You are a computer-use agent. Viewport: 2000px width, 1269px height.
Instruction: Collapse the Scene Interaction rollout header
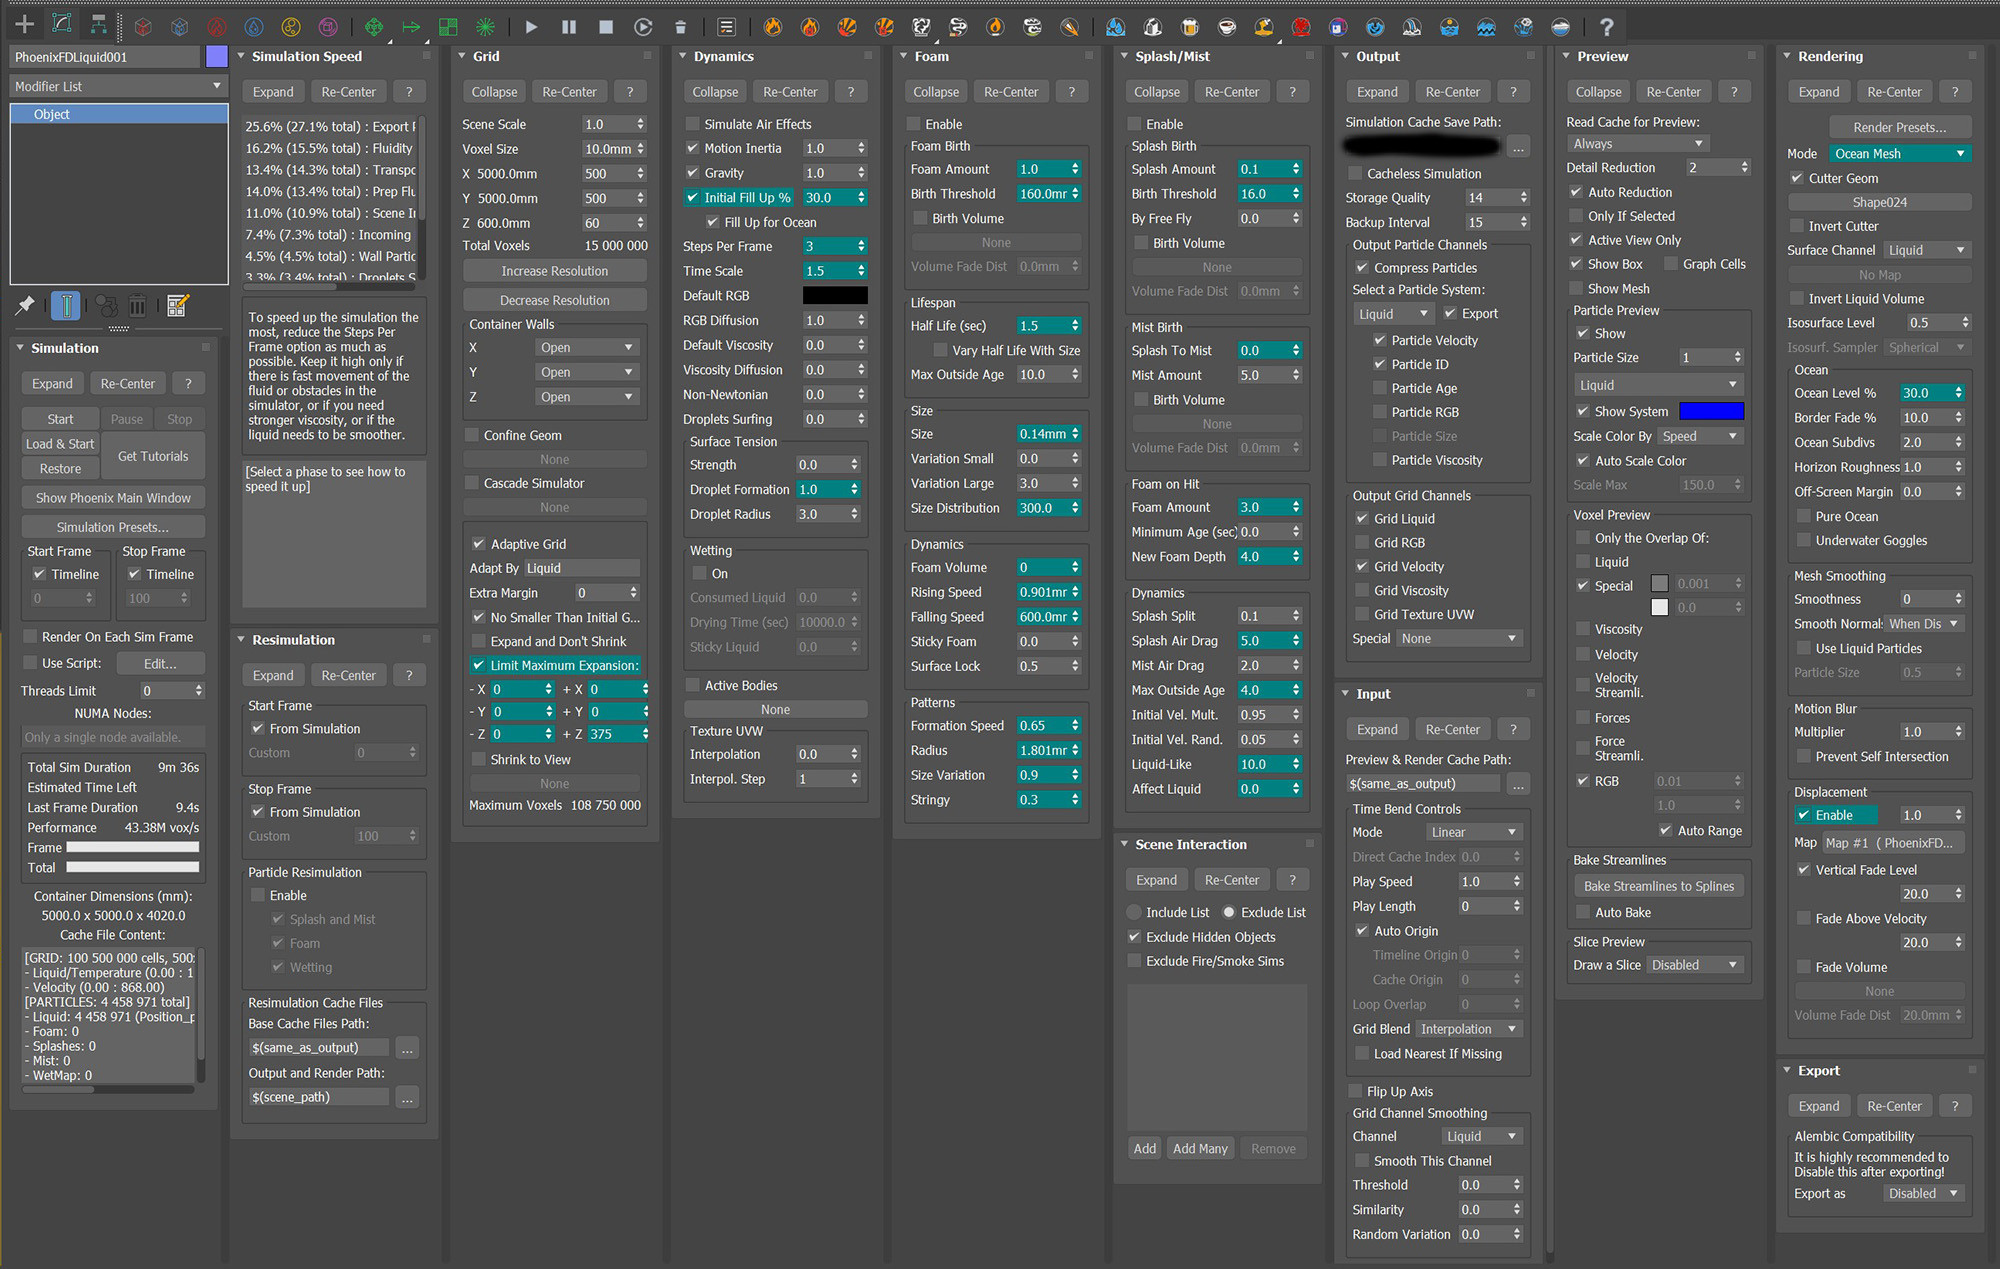pos(1218,845)
